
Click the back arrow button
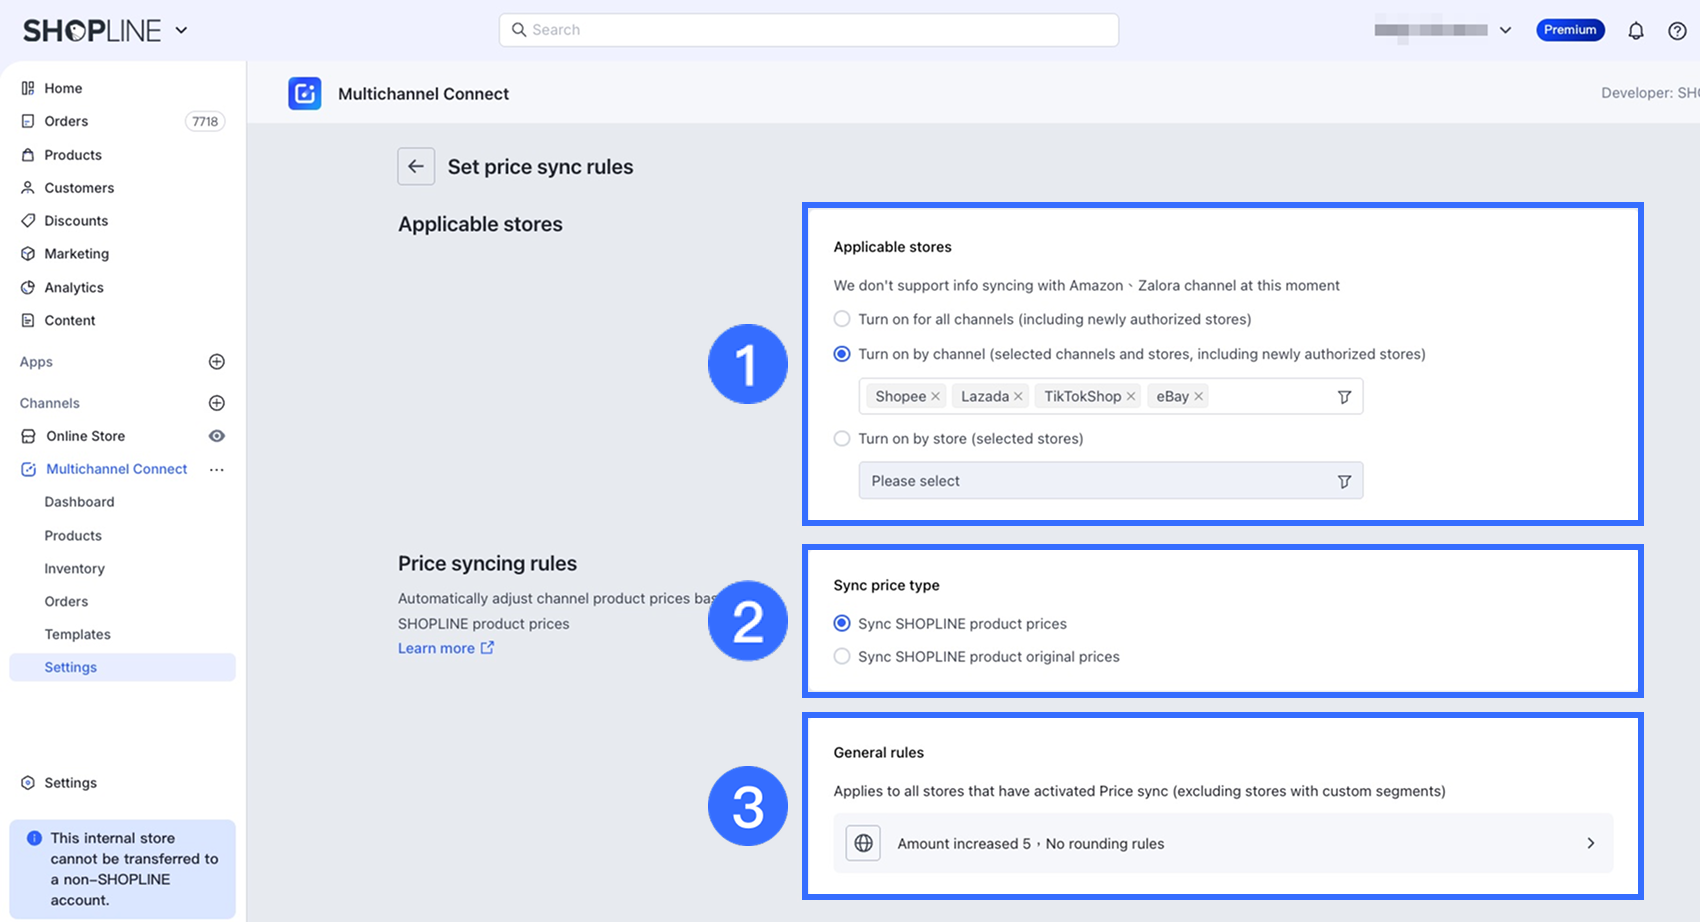[x=416, y=167]
